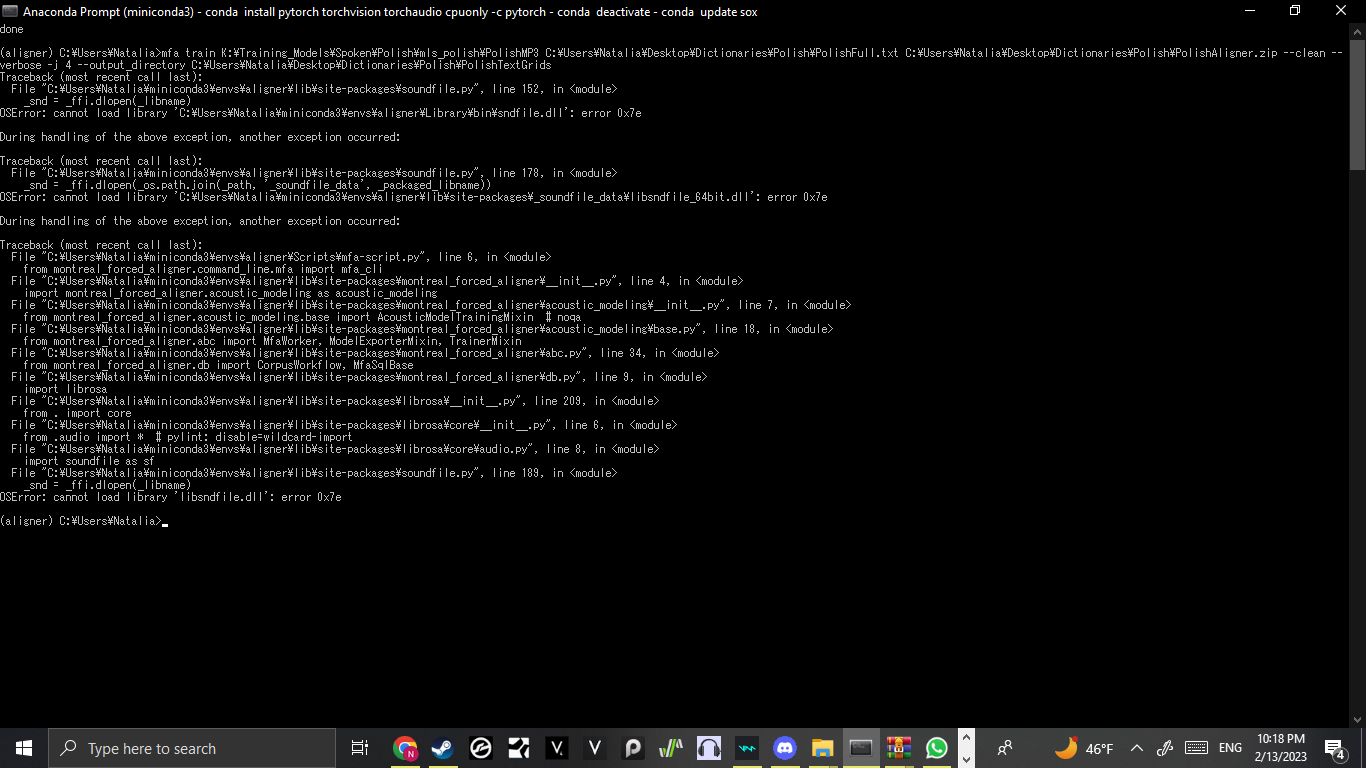This screenshot has height=768, width=1366.
Task: Open the teal waveform app on the taskbar
Action: click(746, 747)
